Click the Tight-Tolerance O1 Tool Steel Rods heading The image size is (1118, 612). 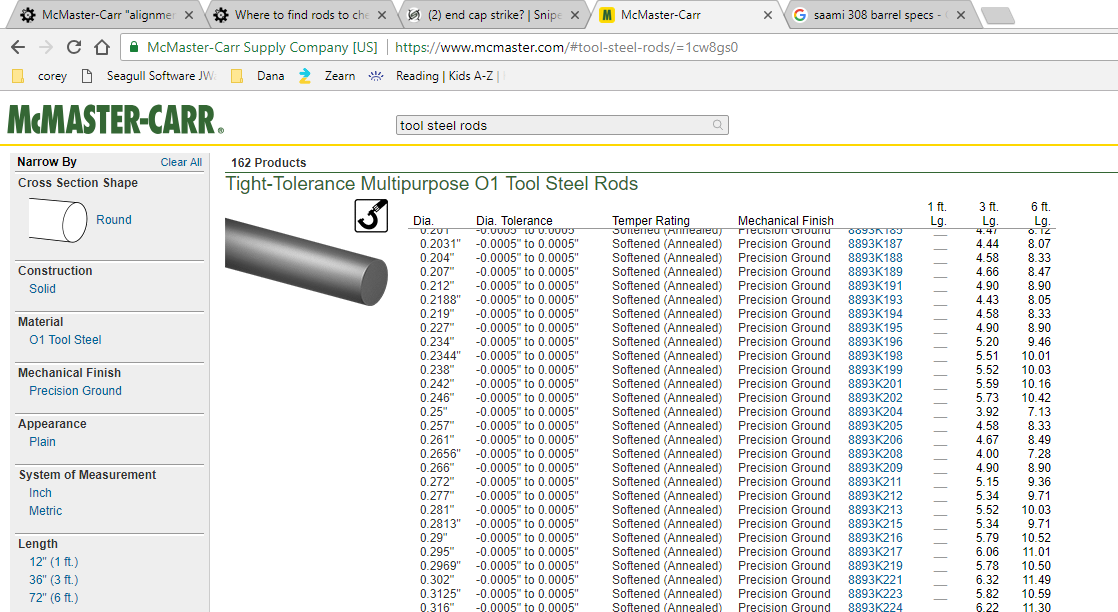(x=432, y=184)
